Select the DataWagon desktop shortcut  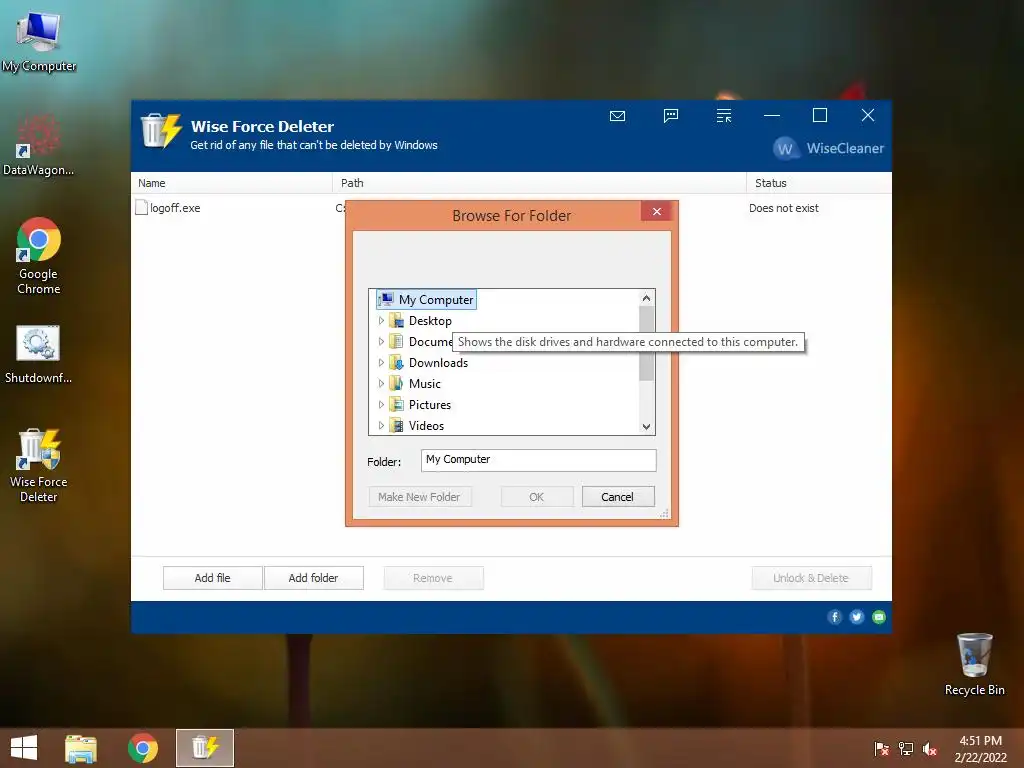click(x=39, y=144)
